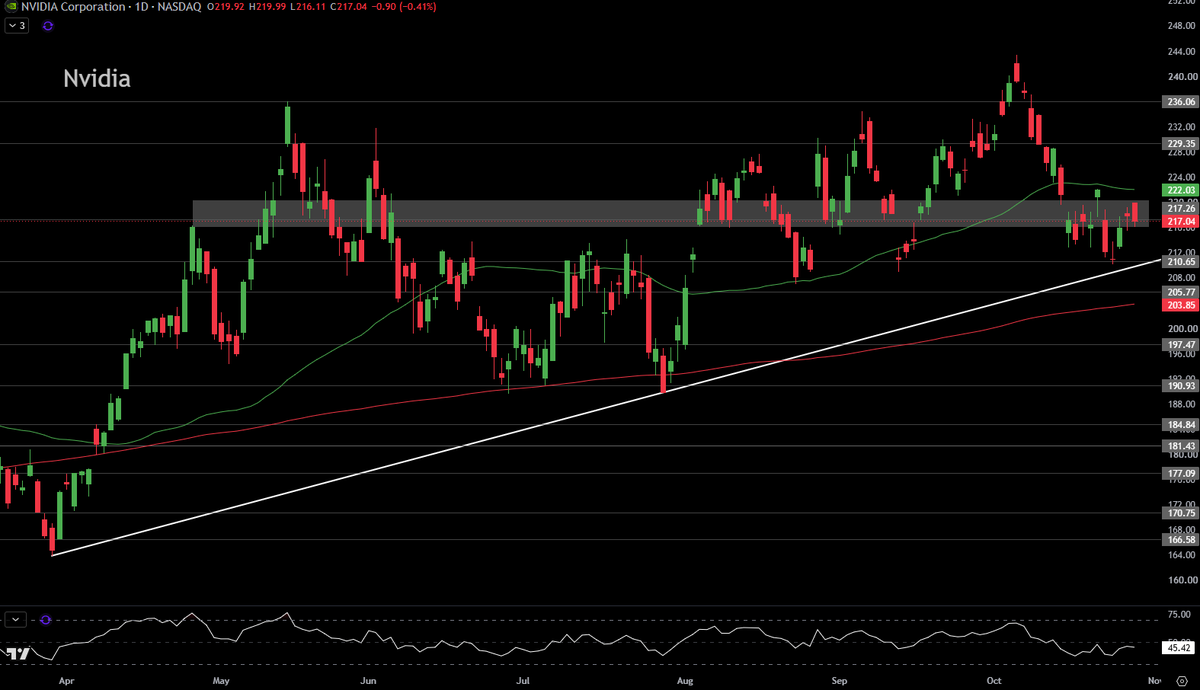This screenshot has width=1200, height=690.
Task: Click the purple refresh icon in RSI pane
Action: [x=45, y=619]
